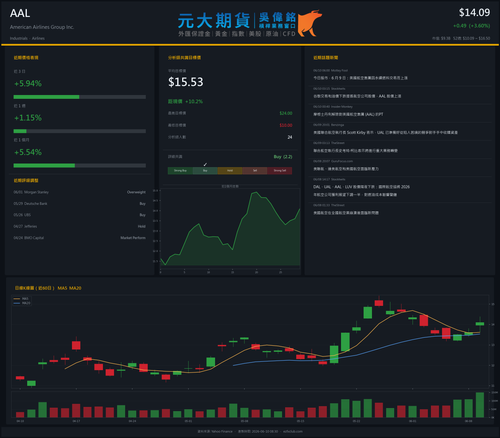Open the DAL, UAL, AAL, LUV headline

click(361, 191)
